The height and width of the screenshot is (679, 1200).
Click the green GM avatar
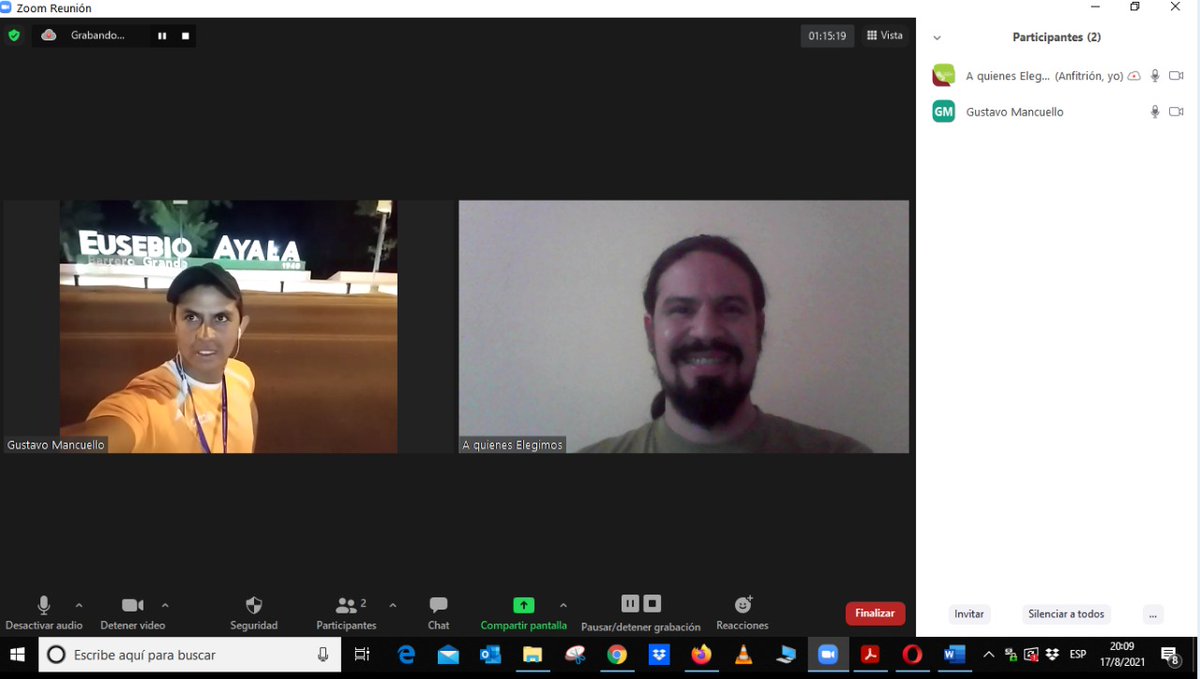(x=943, y=111)
